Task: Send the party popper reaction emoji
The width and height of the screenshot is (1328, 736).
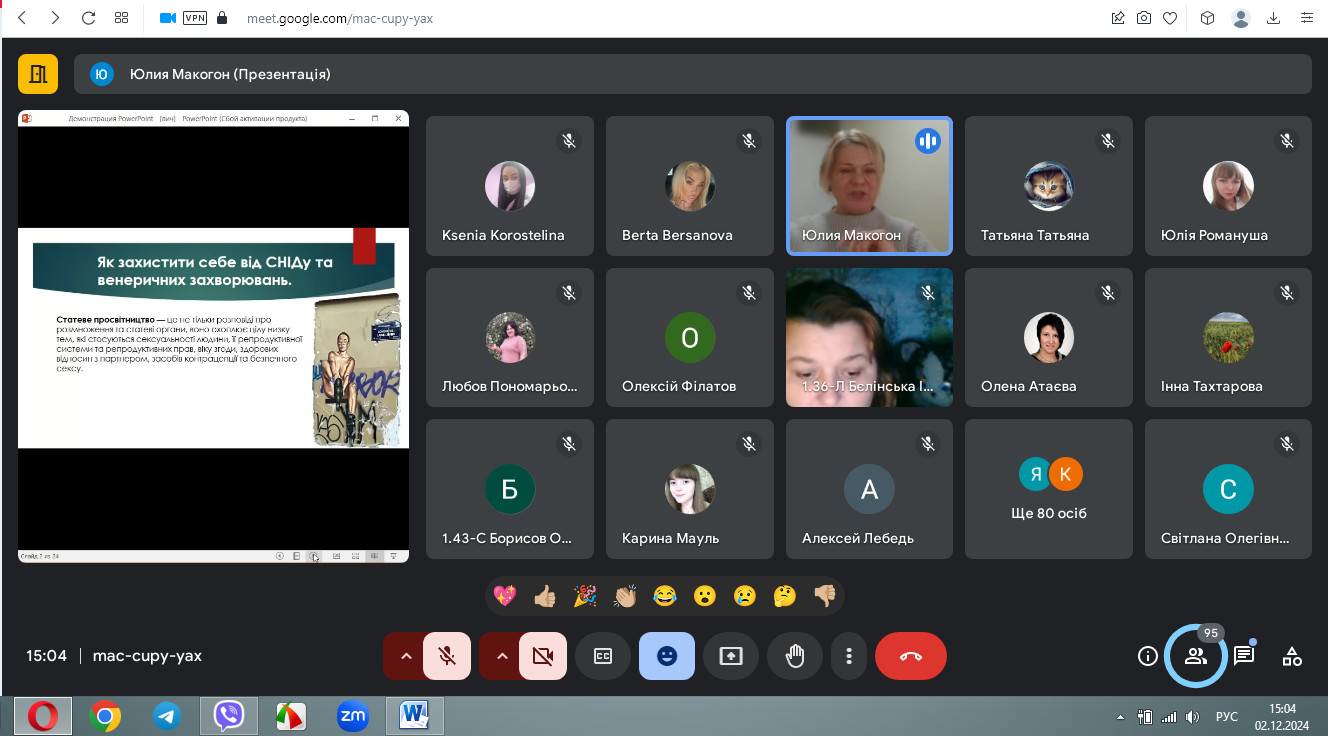Action: [x=585, y=597]
